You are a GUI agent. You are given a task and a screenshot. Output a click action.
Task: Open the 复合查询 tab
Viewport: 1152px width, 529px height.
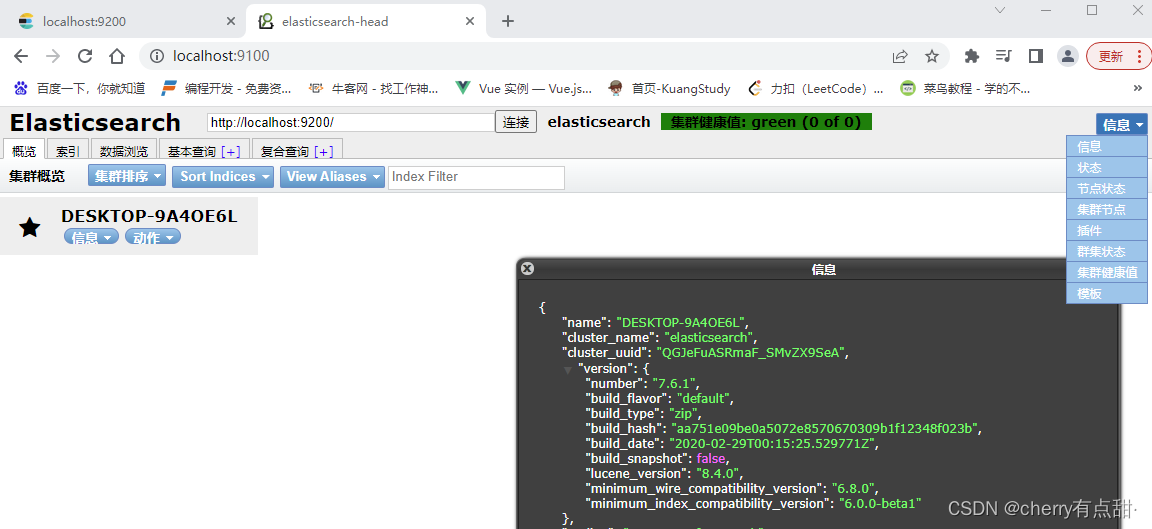[x=286, y=151]
